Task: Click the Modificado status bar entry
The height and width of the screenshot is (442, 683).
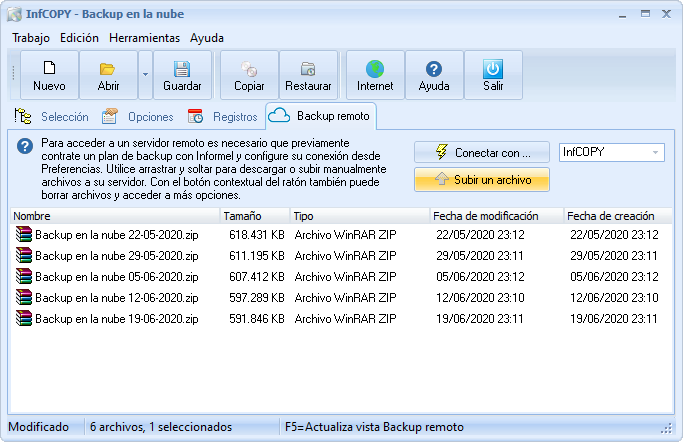Action: [x=38, y=427]
